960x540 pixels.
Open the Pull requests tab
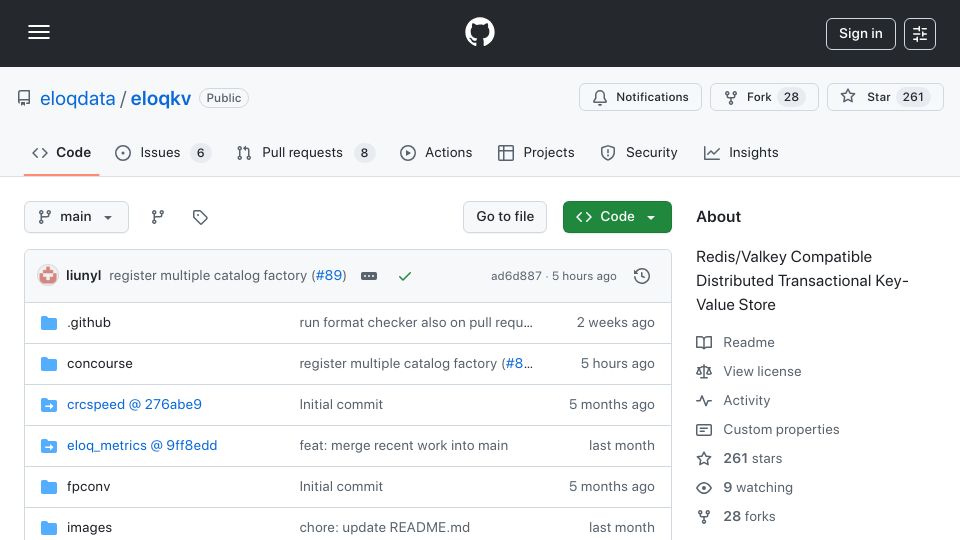pos(305,152)
